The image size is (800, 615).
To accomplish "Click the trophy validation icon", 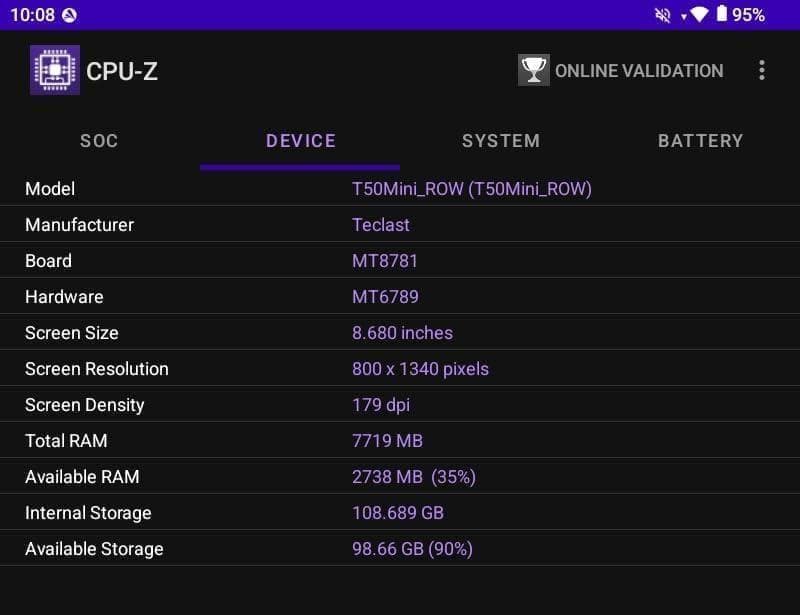I will click(534, 70).
